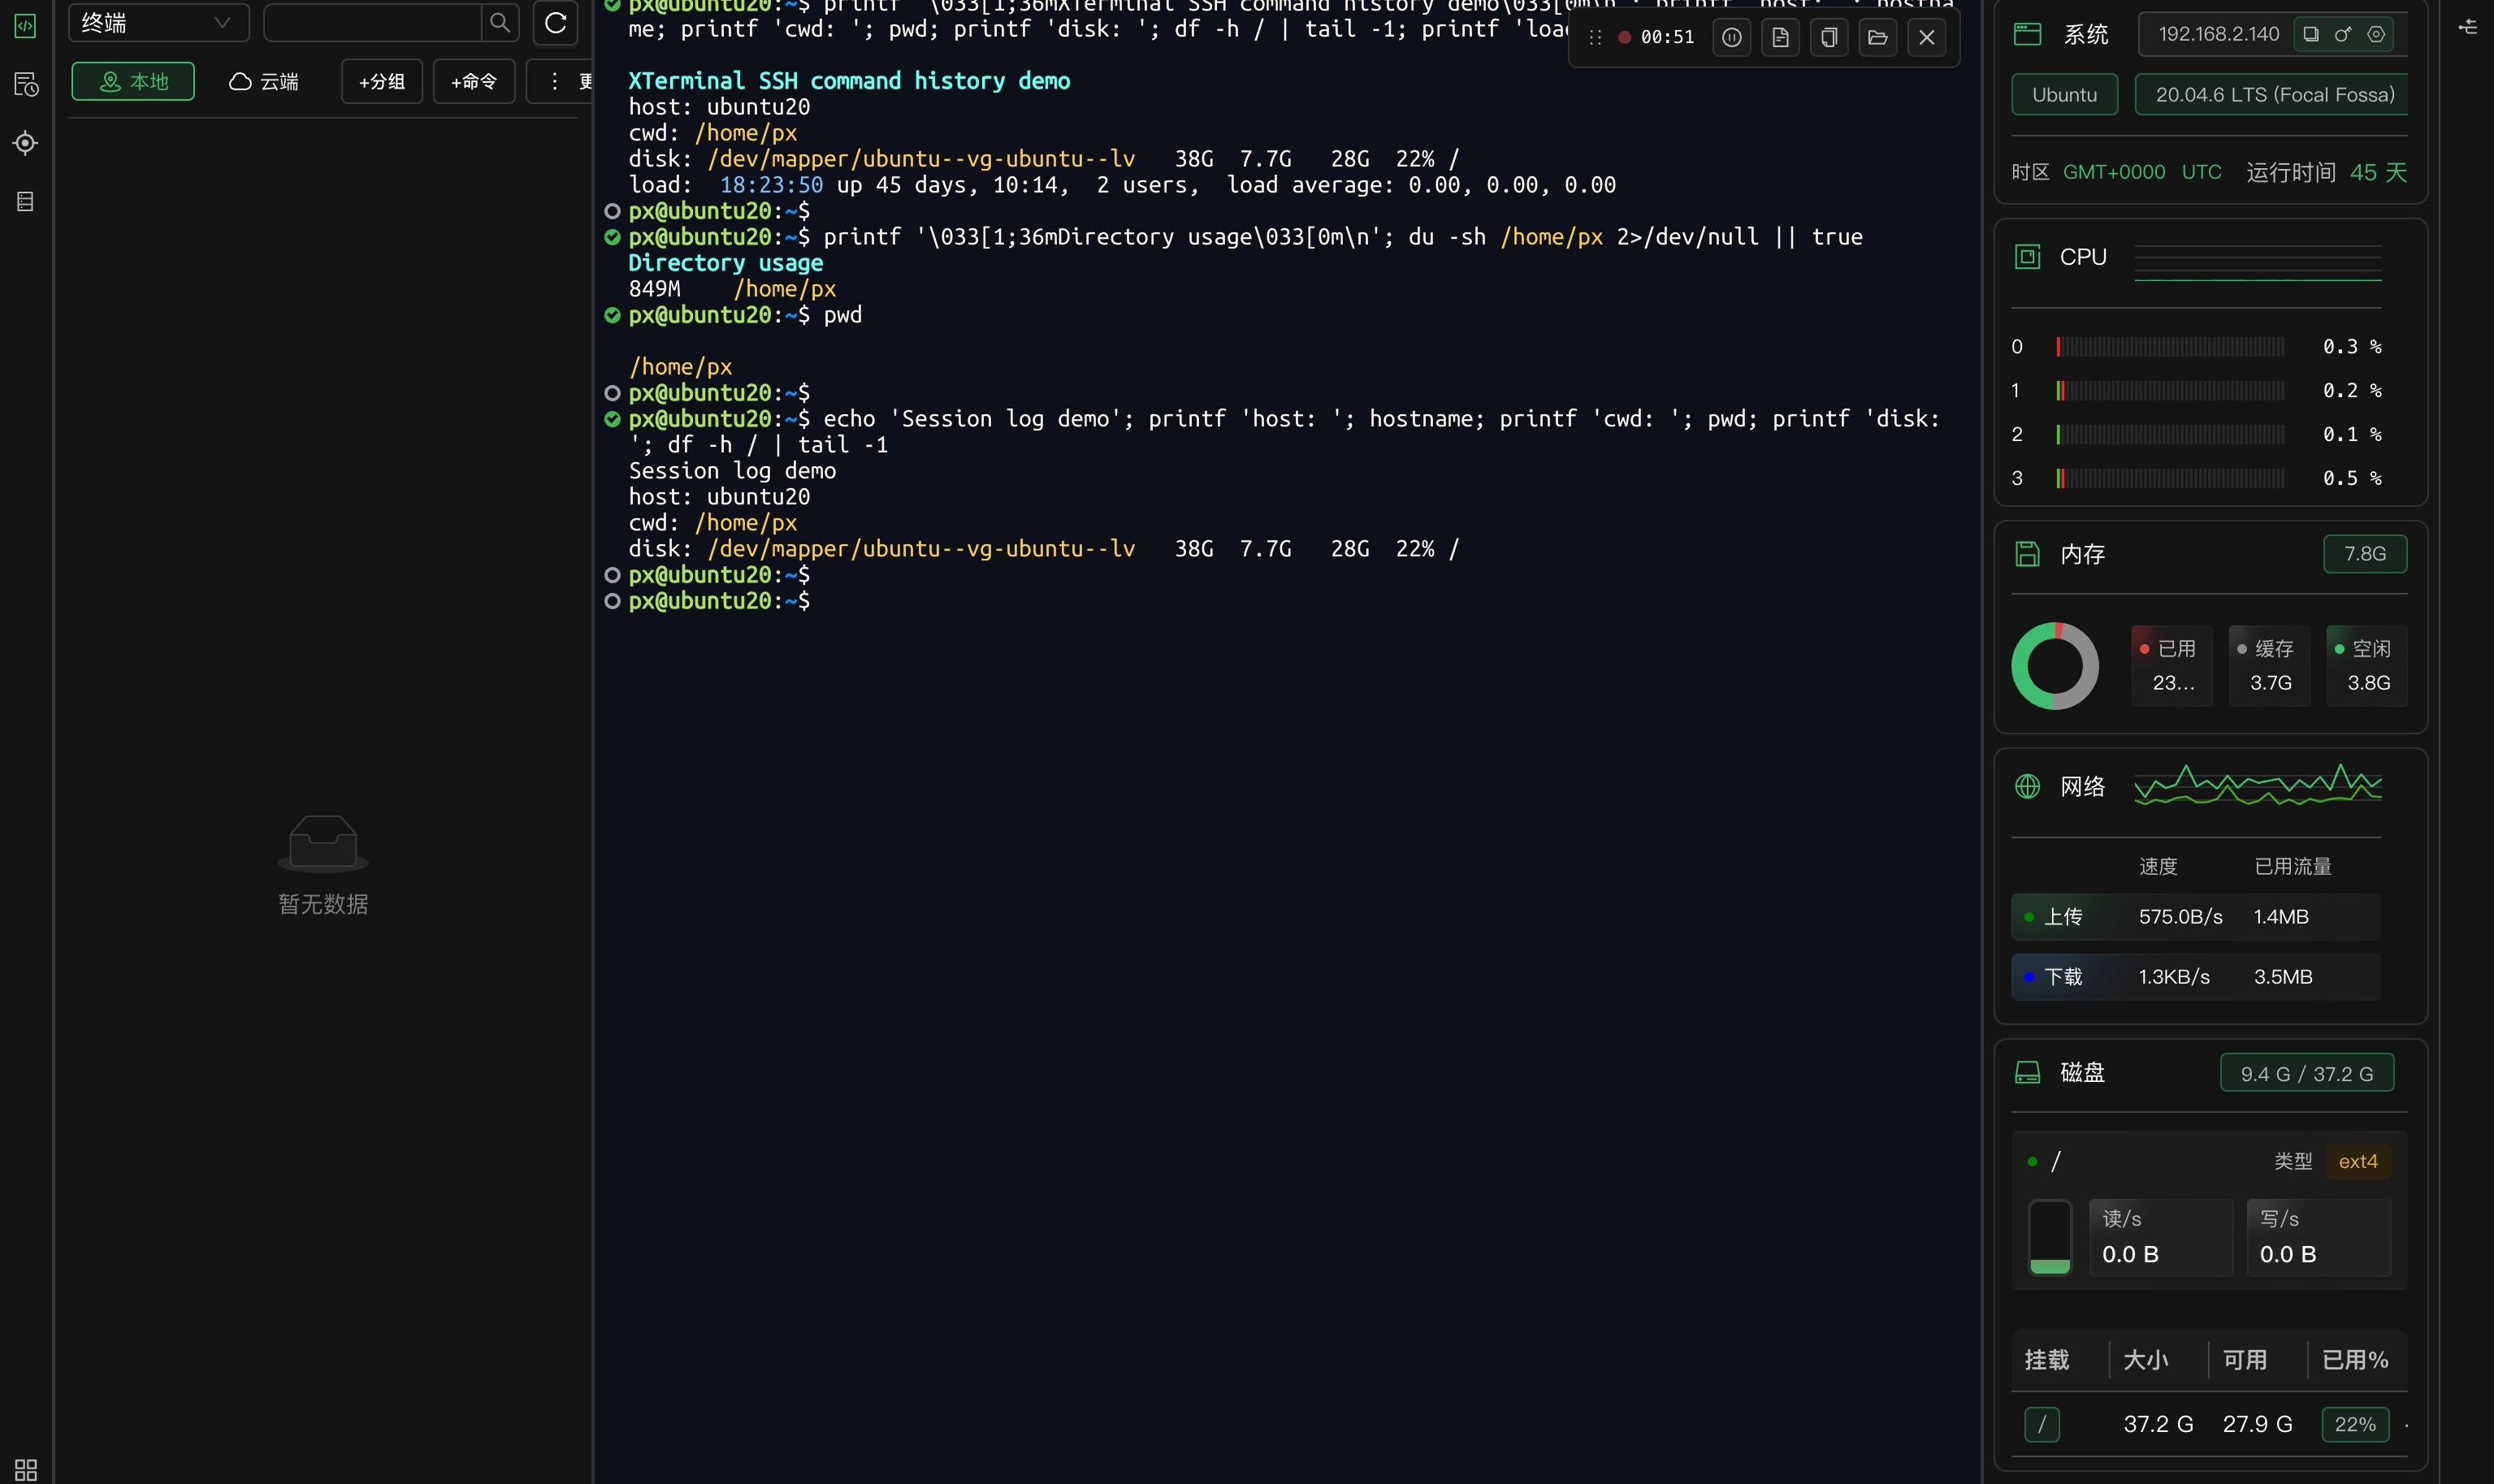This screenshot has width=2494, height=1484.
Task: Copy the 192.168.2.140 address
Action: 2311,34
